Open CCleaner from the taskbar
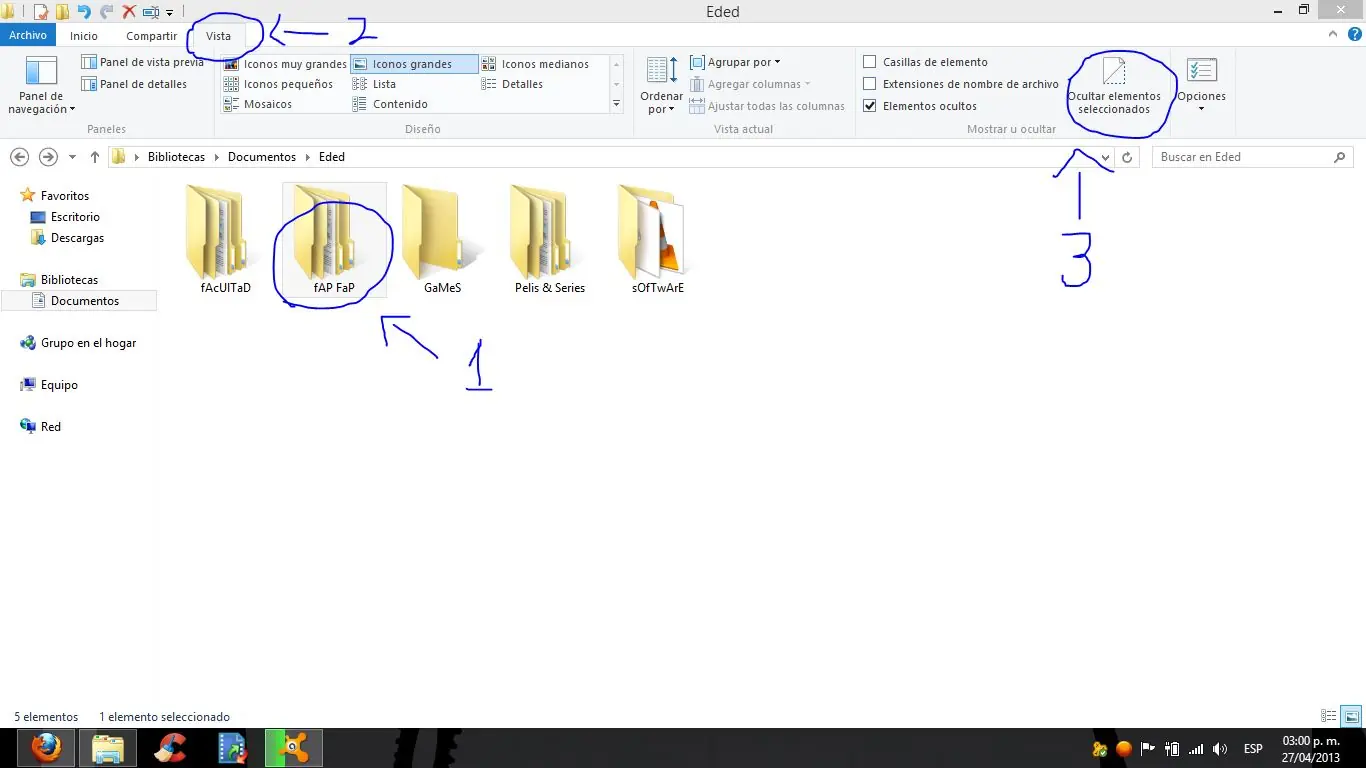The width and height of the screenshot is (1366, 768). pos(170,748)
